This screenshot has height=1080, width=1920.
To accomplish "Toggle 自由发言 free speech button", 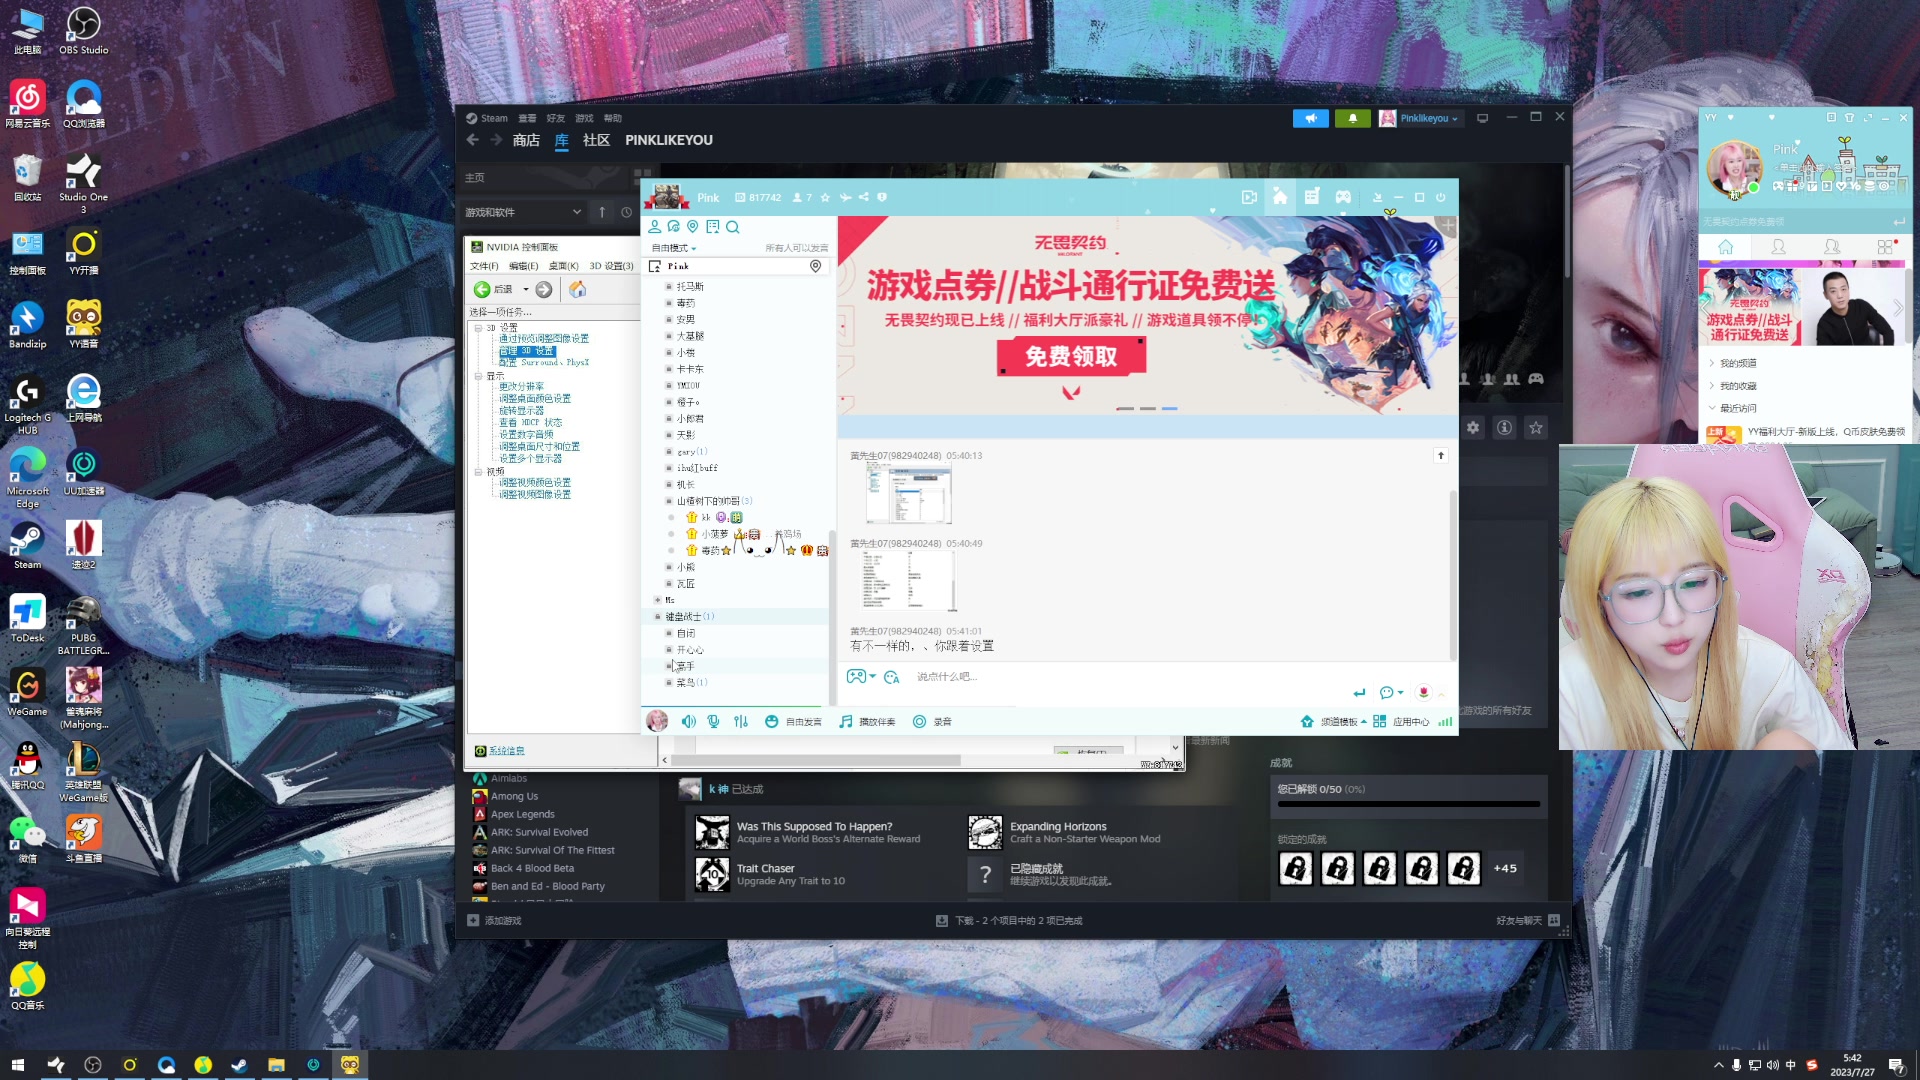I will [x=793, y=722].
